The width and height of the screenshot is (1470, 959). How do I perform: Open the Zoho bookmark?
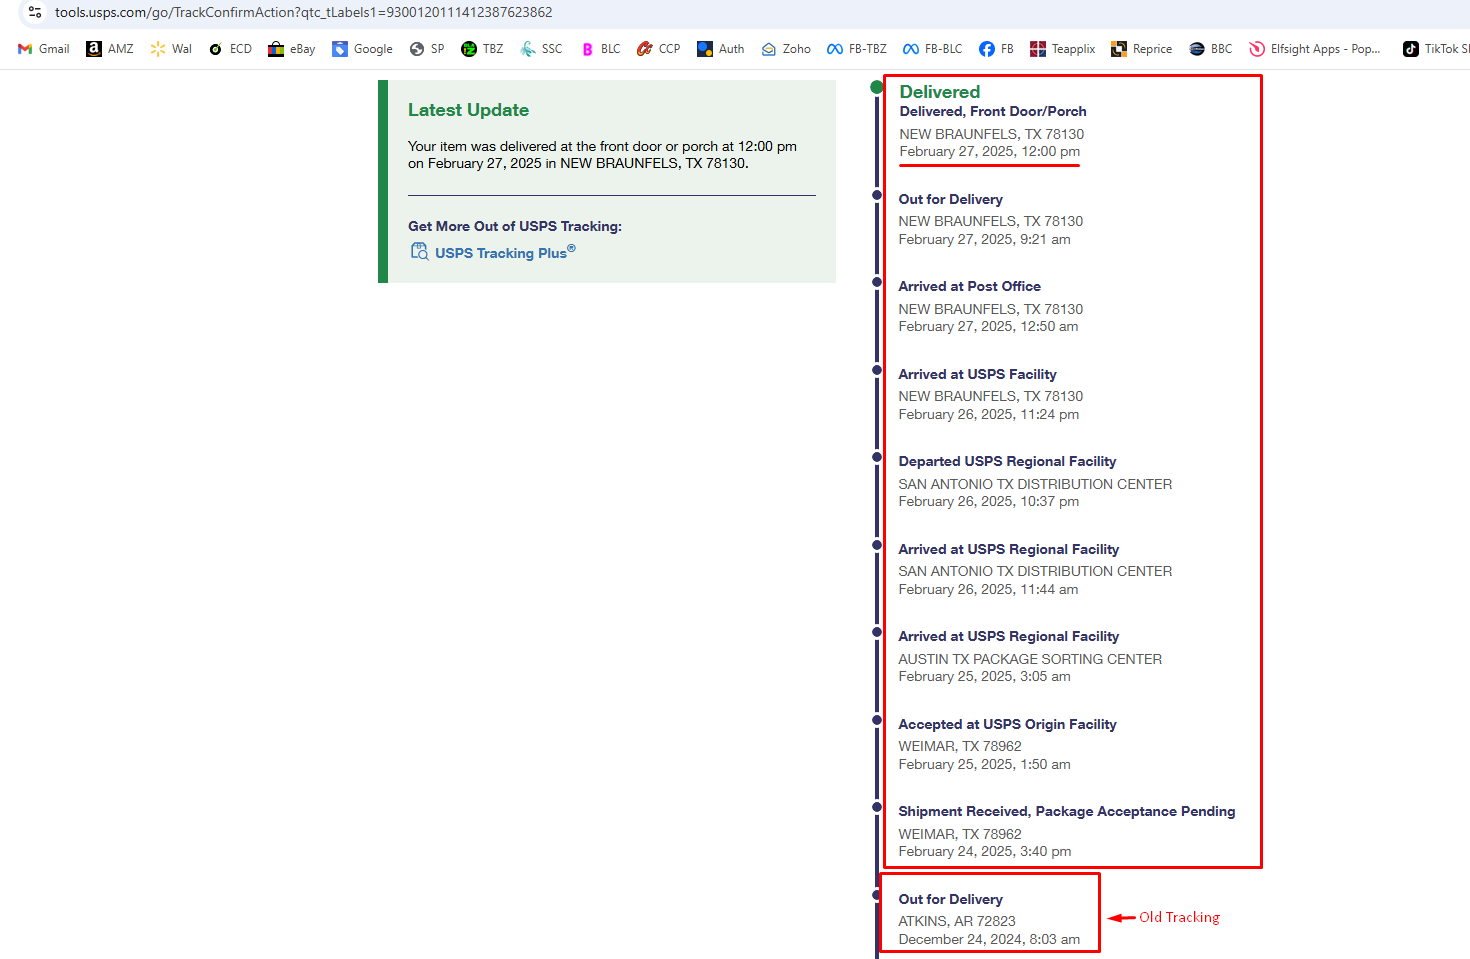click(786, 49)
